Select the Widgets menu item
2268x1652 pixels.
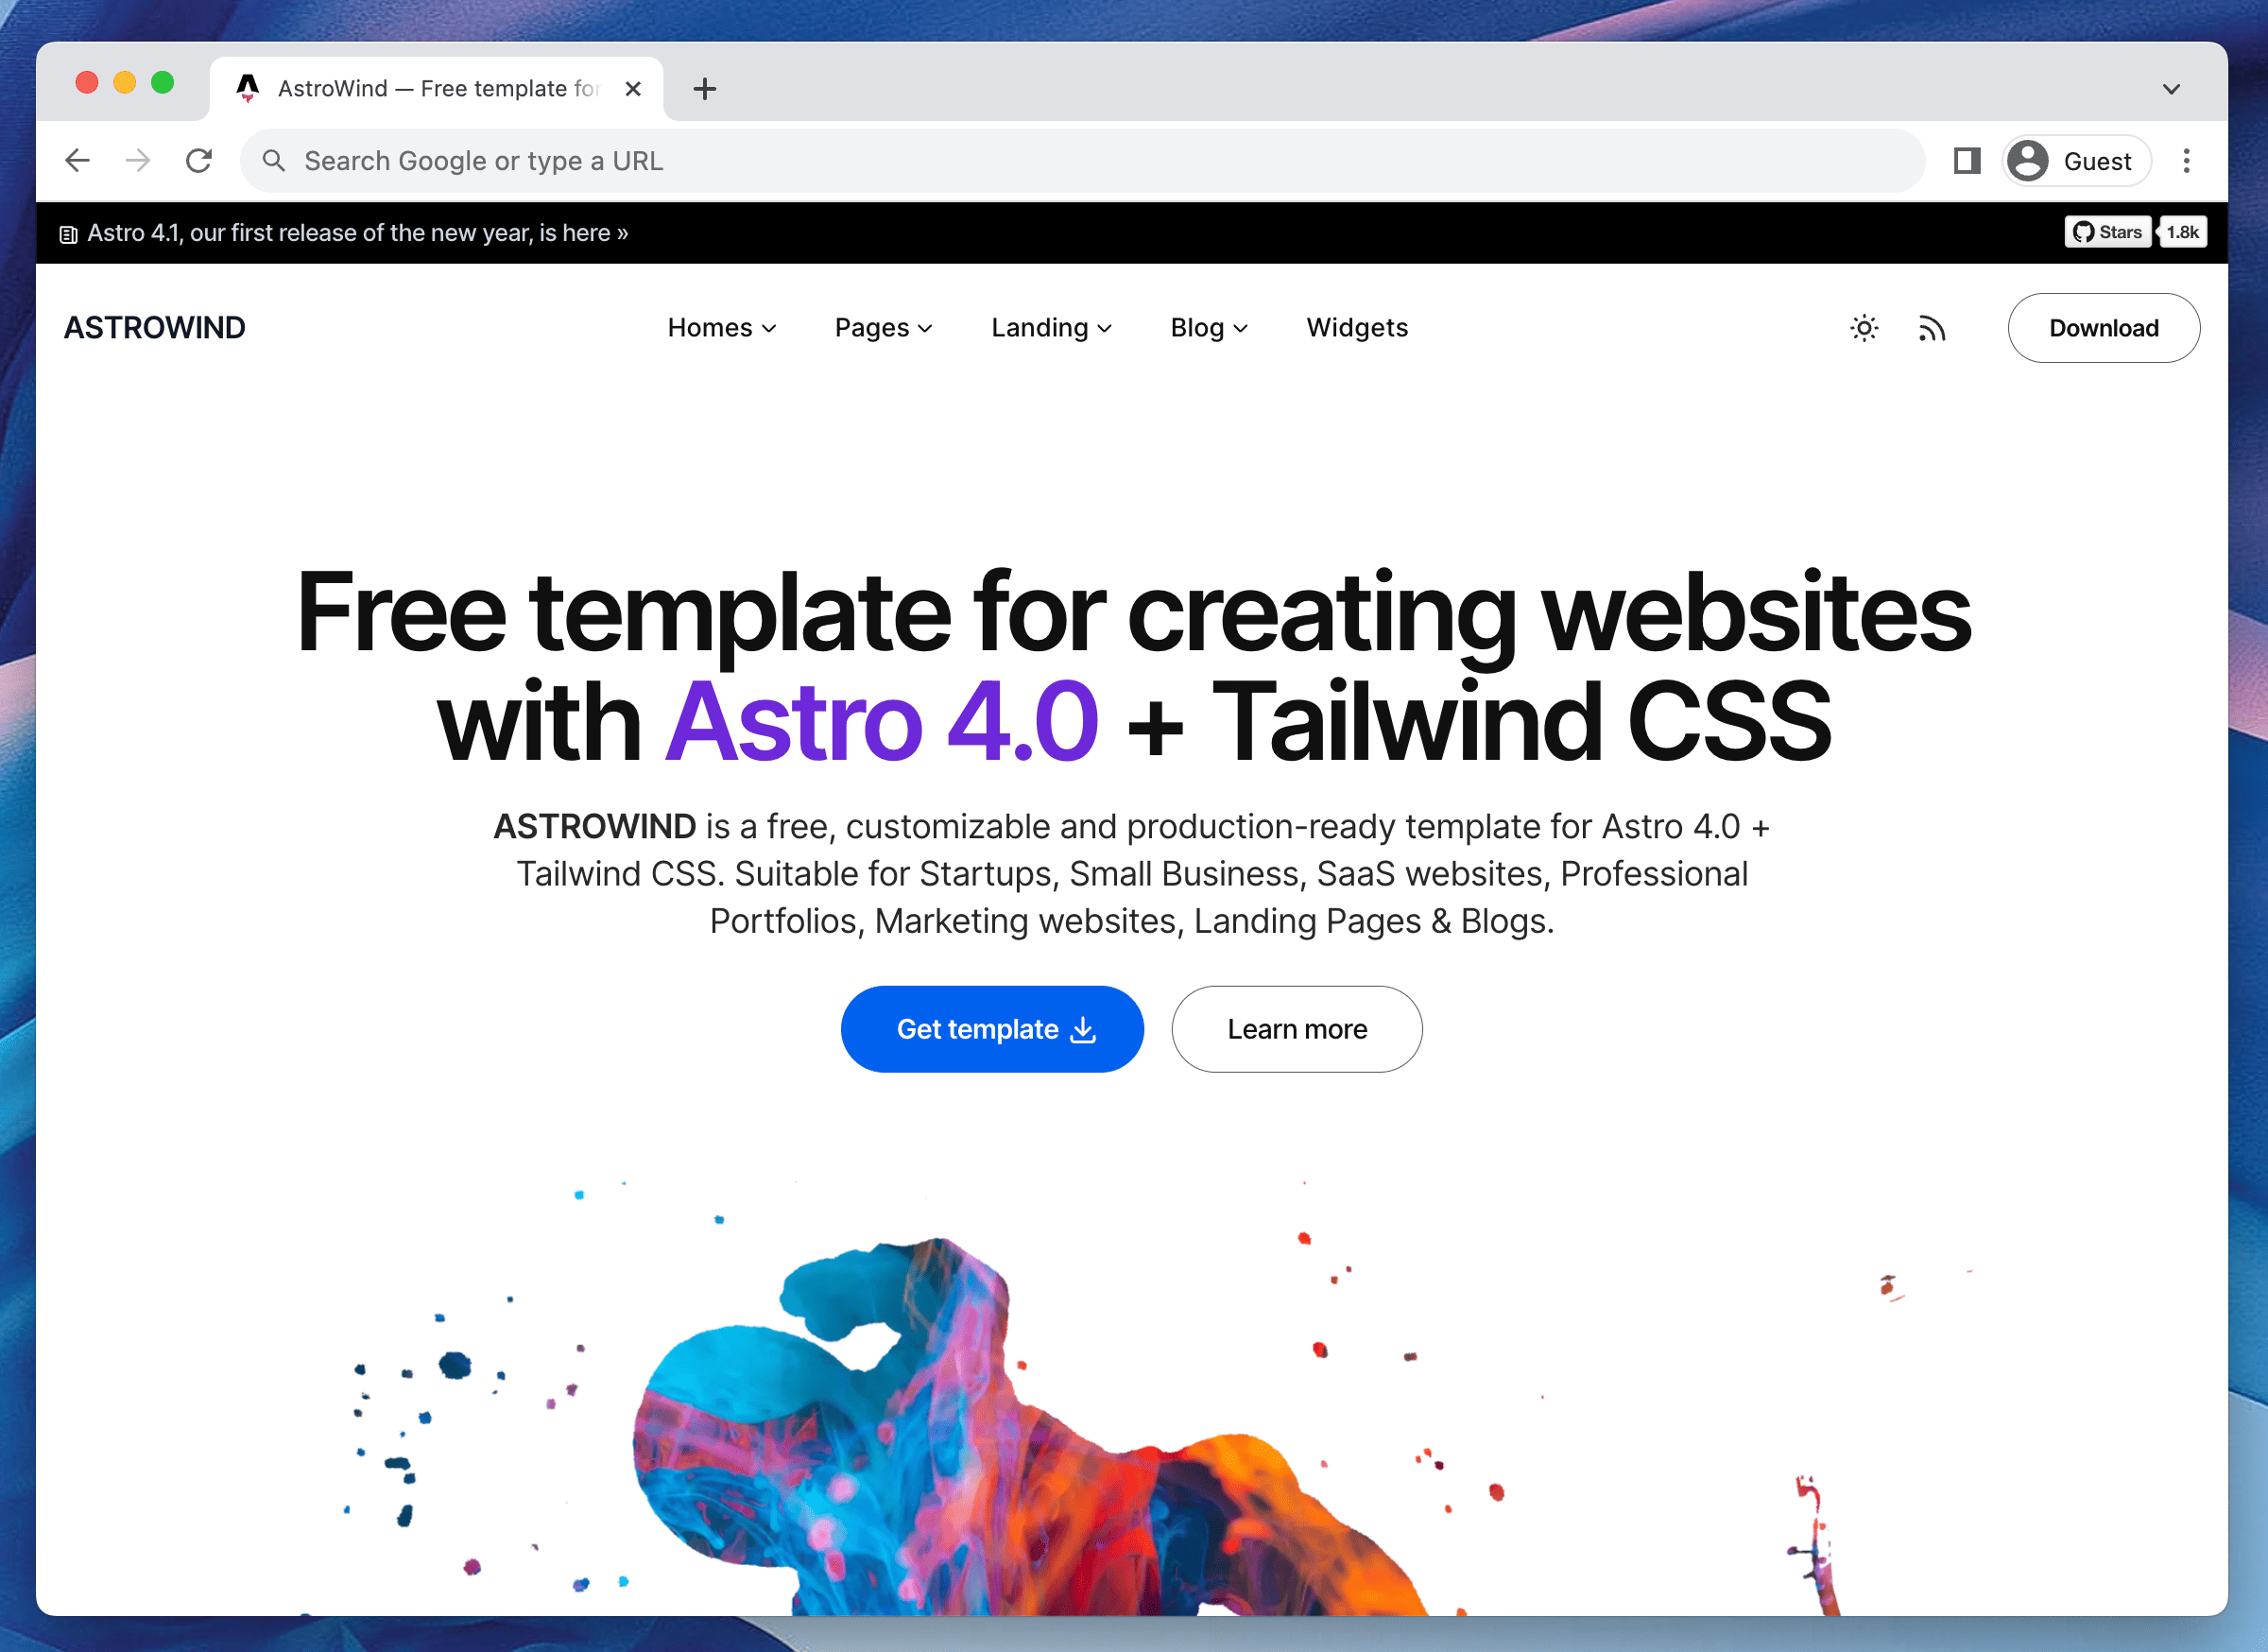point(1358,328)
